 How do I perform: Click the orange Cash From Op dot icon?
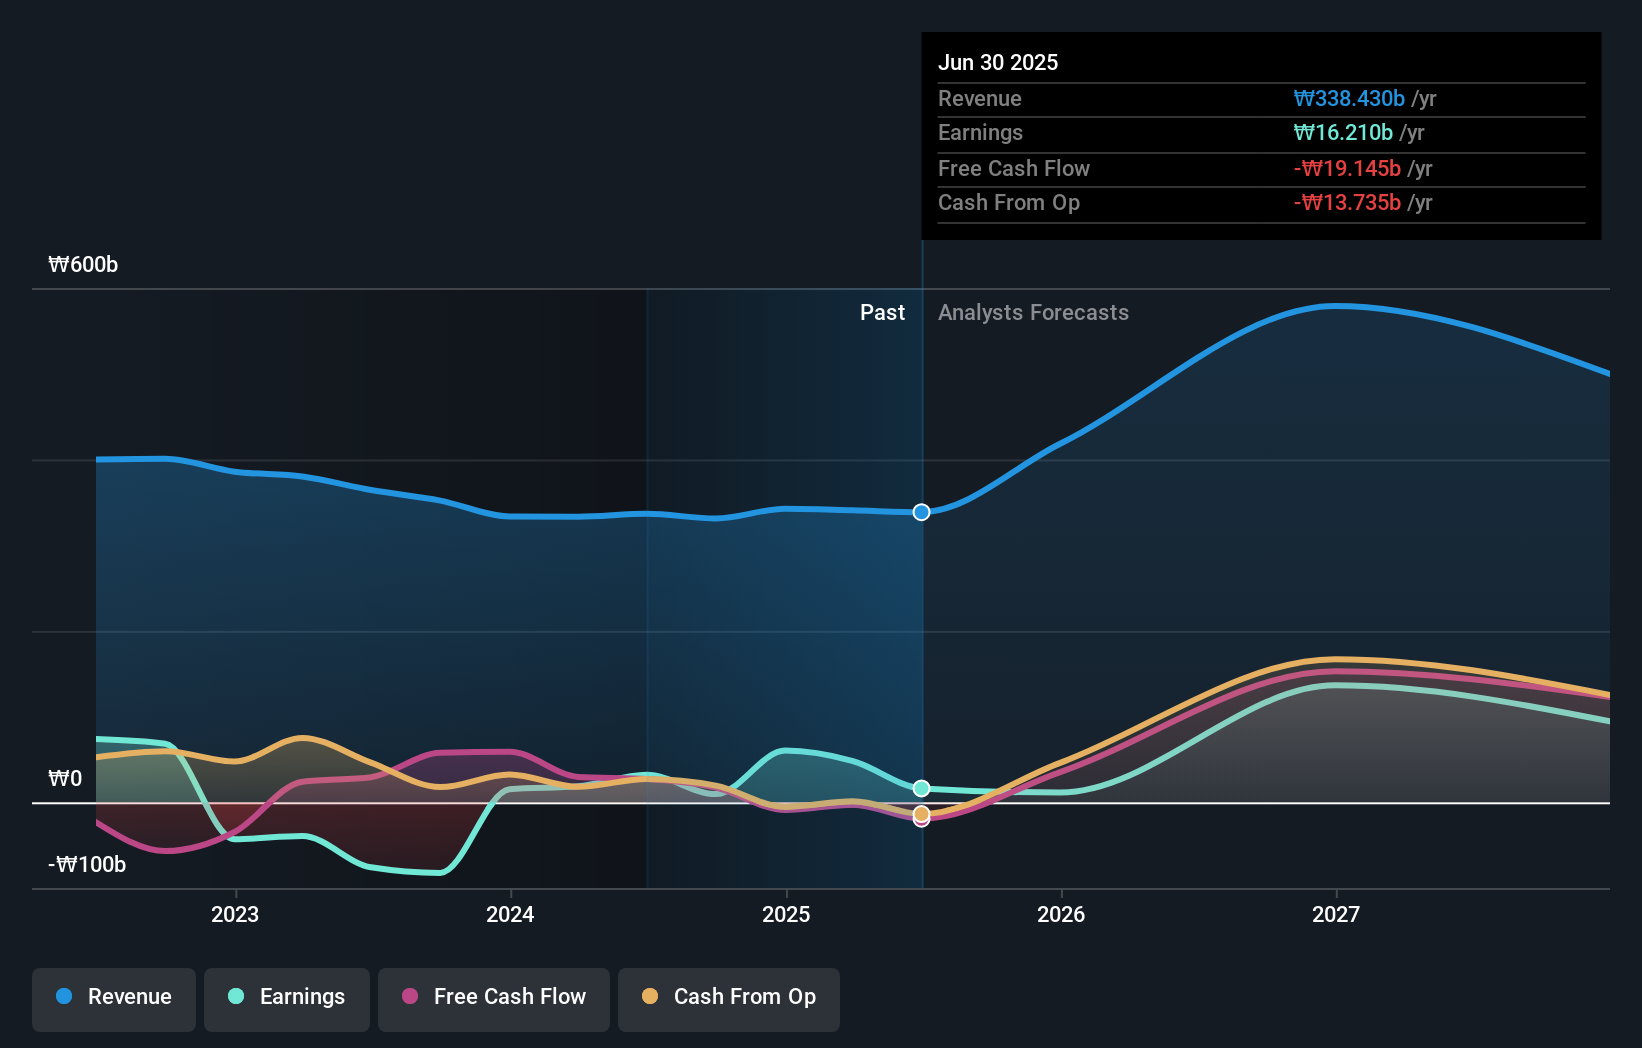click(x=650, y=997)
